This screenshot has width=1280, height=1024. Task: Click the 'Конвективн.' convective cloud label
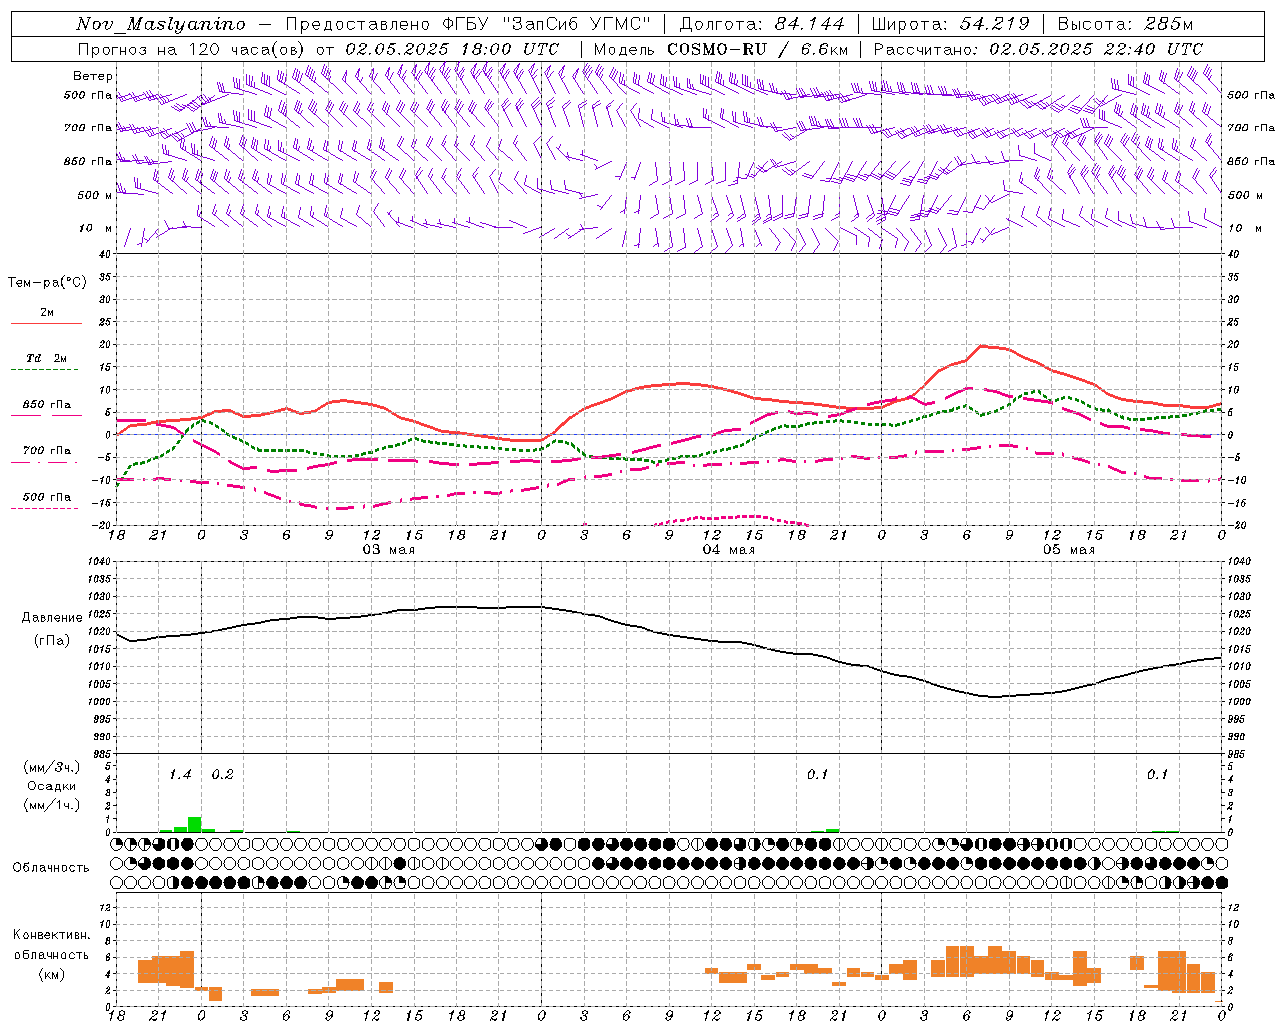coord(51,935)
